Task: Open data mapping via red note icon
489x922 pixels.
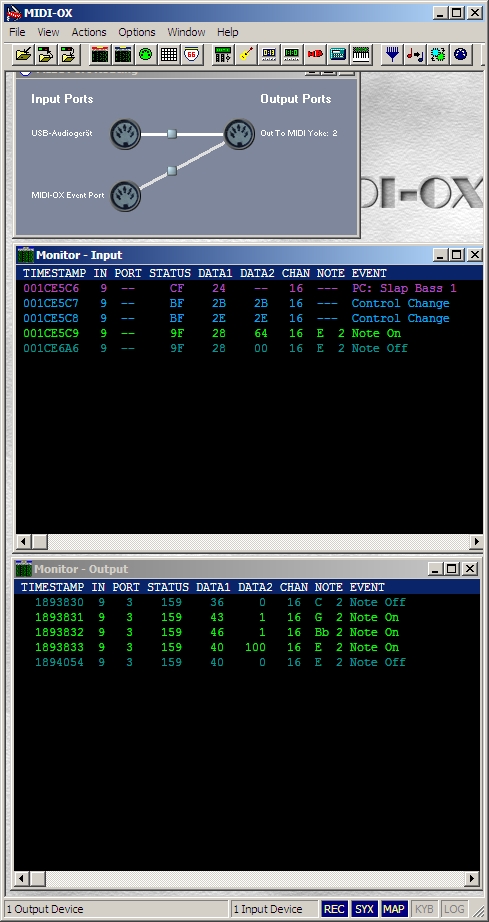Action: (415, 55)
